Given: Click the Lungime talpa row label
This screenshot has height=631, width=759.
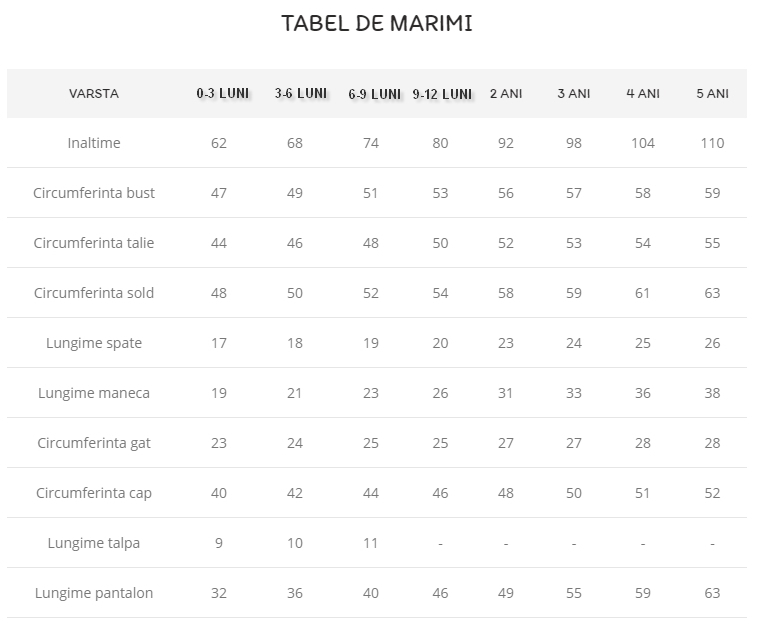Looking at the screenshot, I should point(94,543).
